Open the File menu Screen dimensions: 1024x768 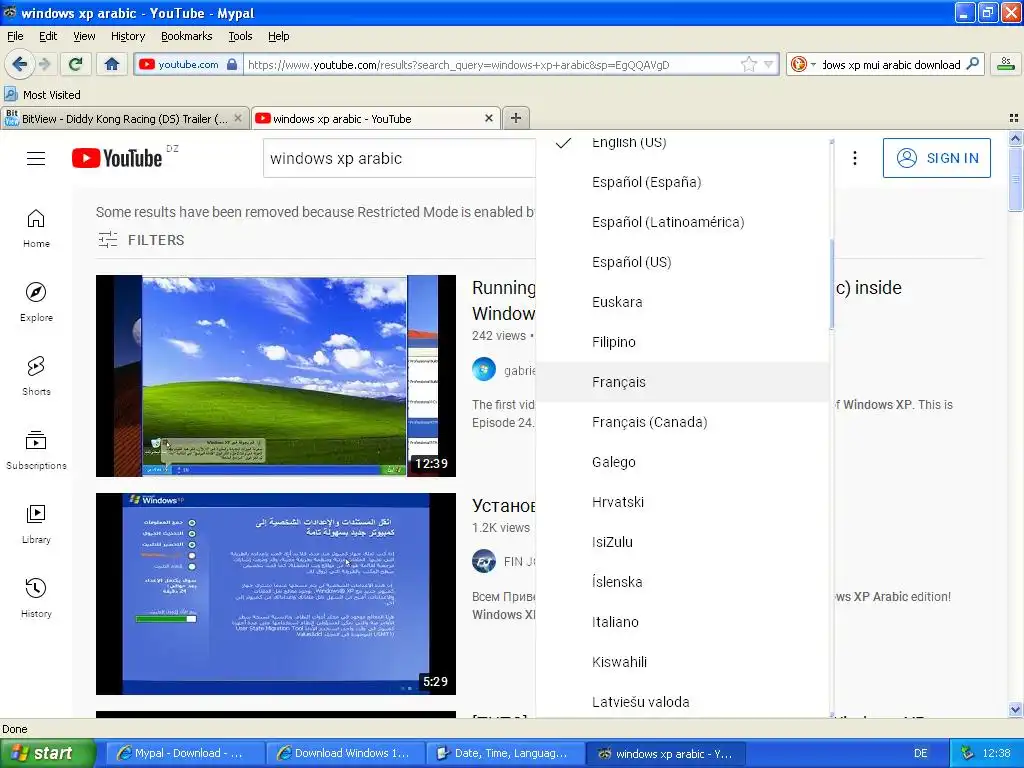click(x=15, y=36)
